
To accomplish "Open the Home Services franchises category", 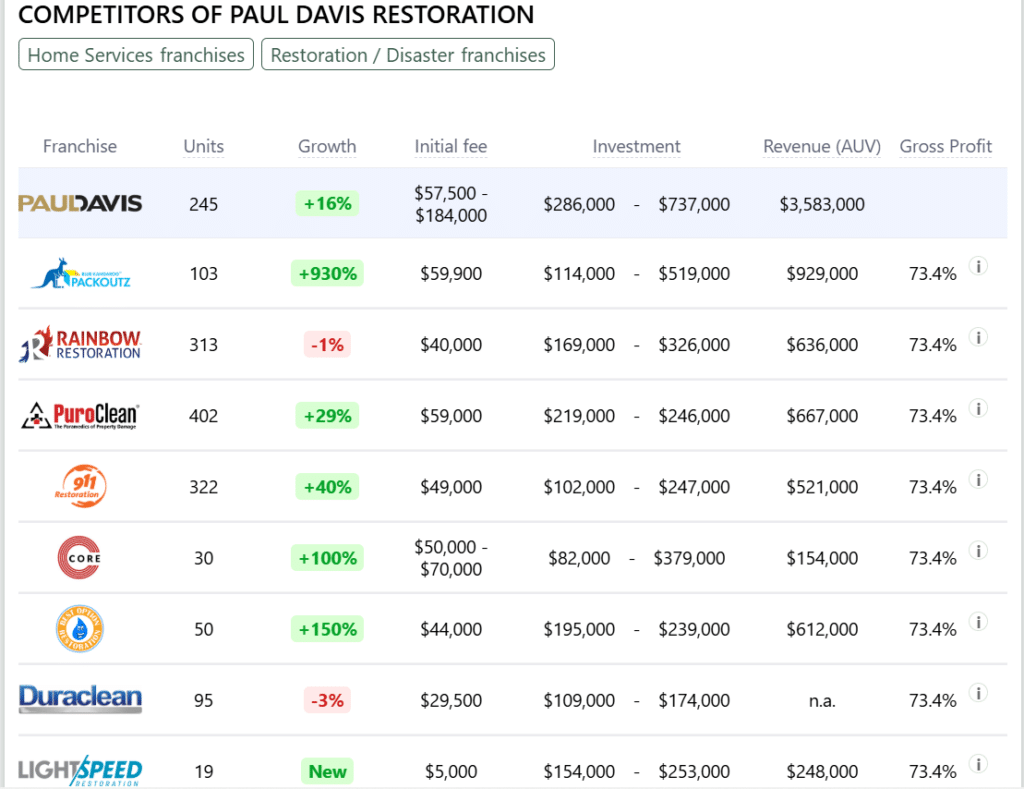I will [x=136, y=54].
